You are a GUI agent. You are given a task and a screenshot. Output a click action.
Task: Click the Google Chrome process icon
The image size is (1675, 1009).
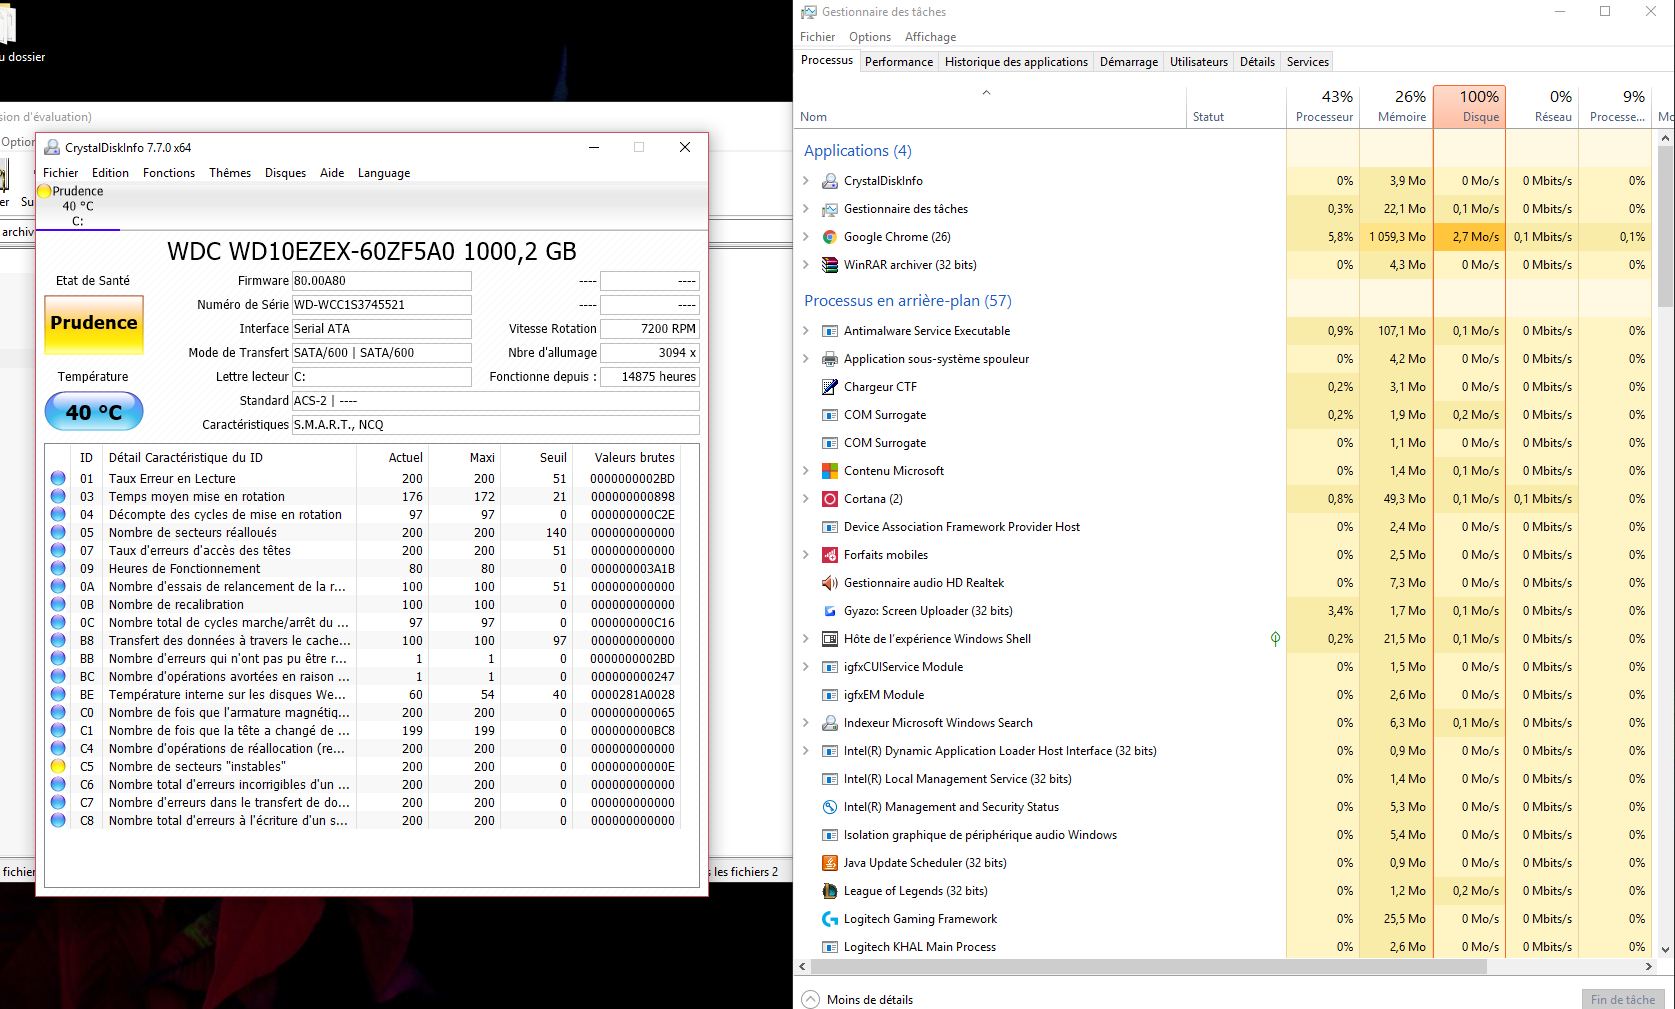point(829,237)
